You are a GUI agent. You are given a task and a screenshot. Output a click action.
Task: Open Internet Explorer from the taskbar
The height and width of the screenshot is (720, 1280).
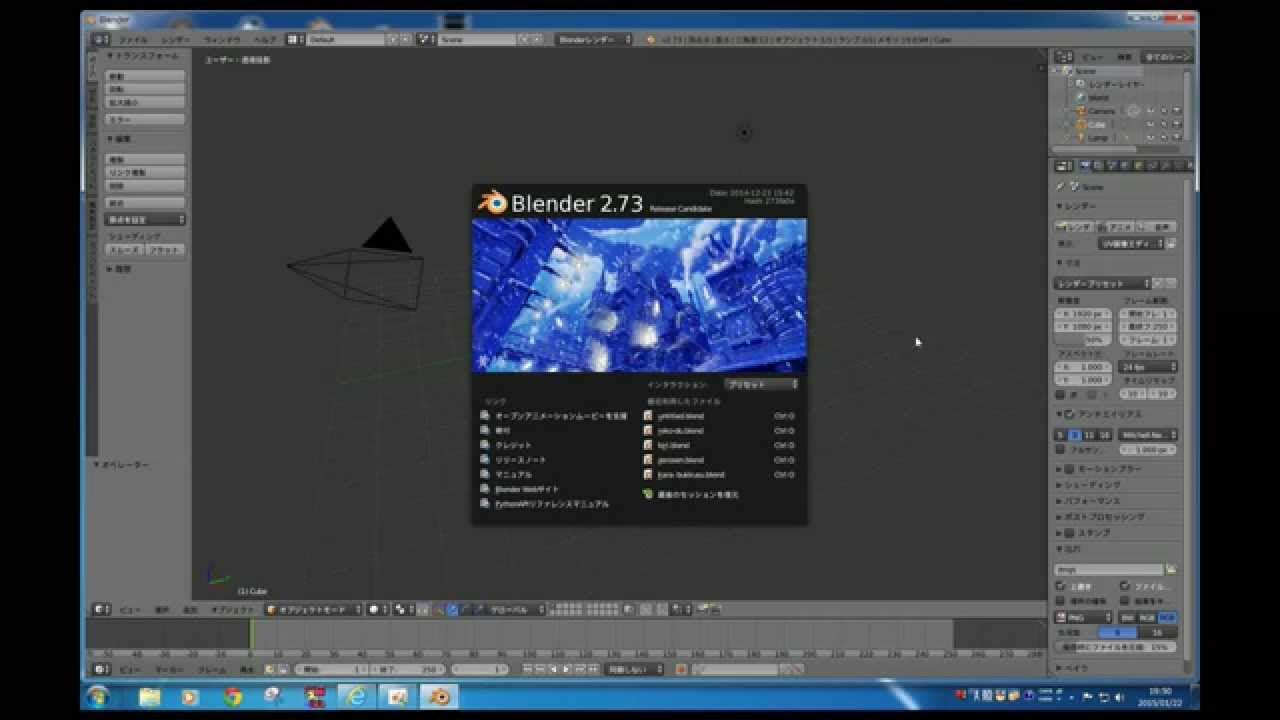[355, 697]
